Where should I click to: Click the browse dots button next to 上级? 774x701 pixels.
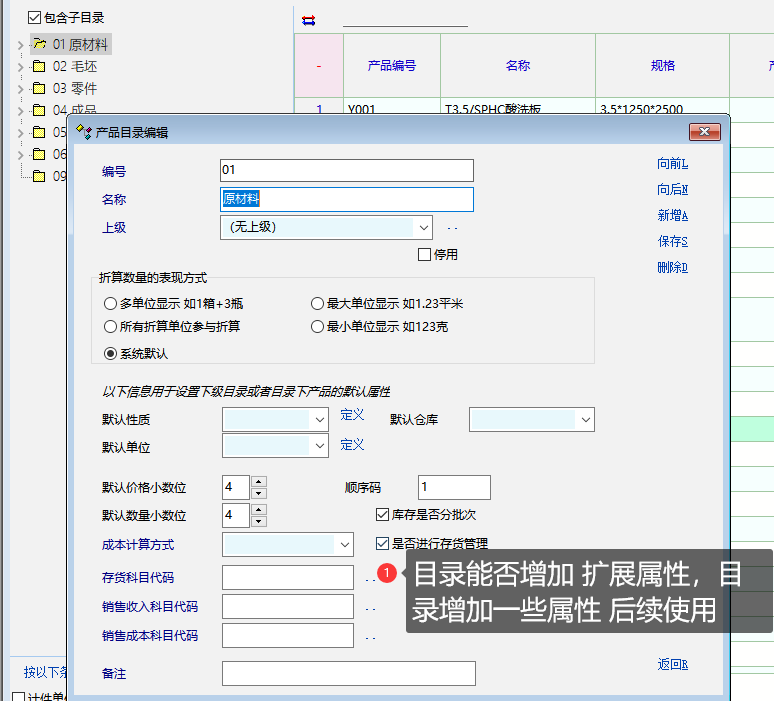pos(452,228)
